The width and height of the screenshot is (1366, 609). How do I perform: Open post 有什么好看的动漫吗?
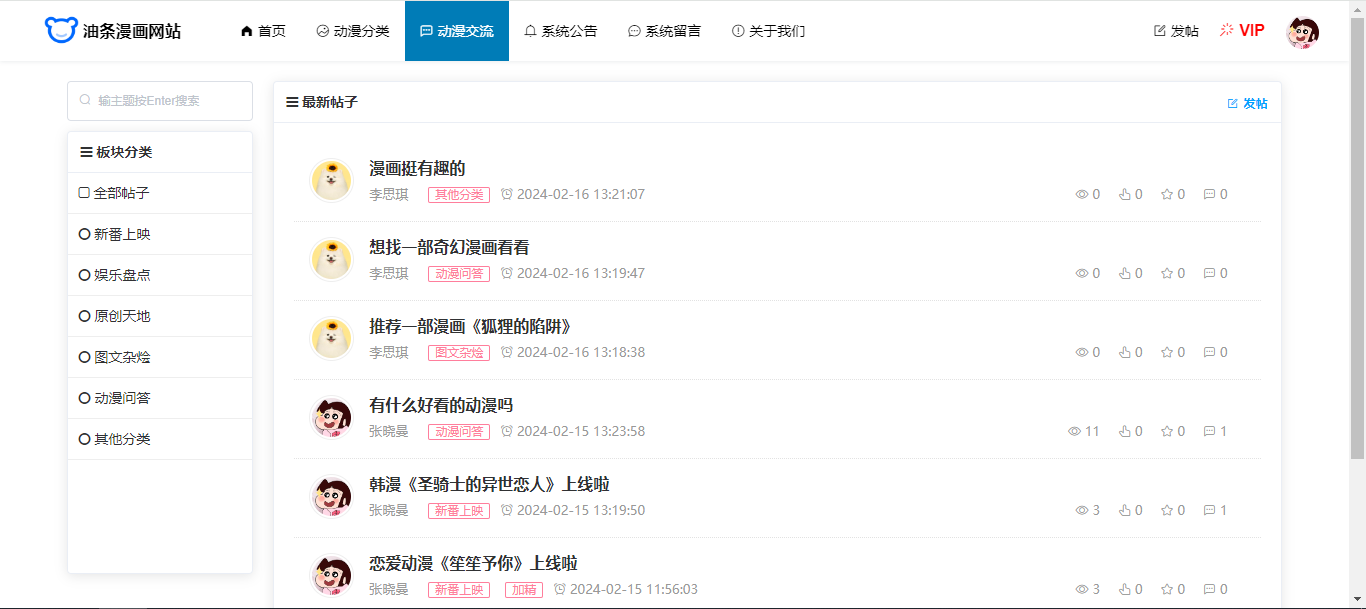click(x=441, y=405)
